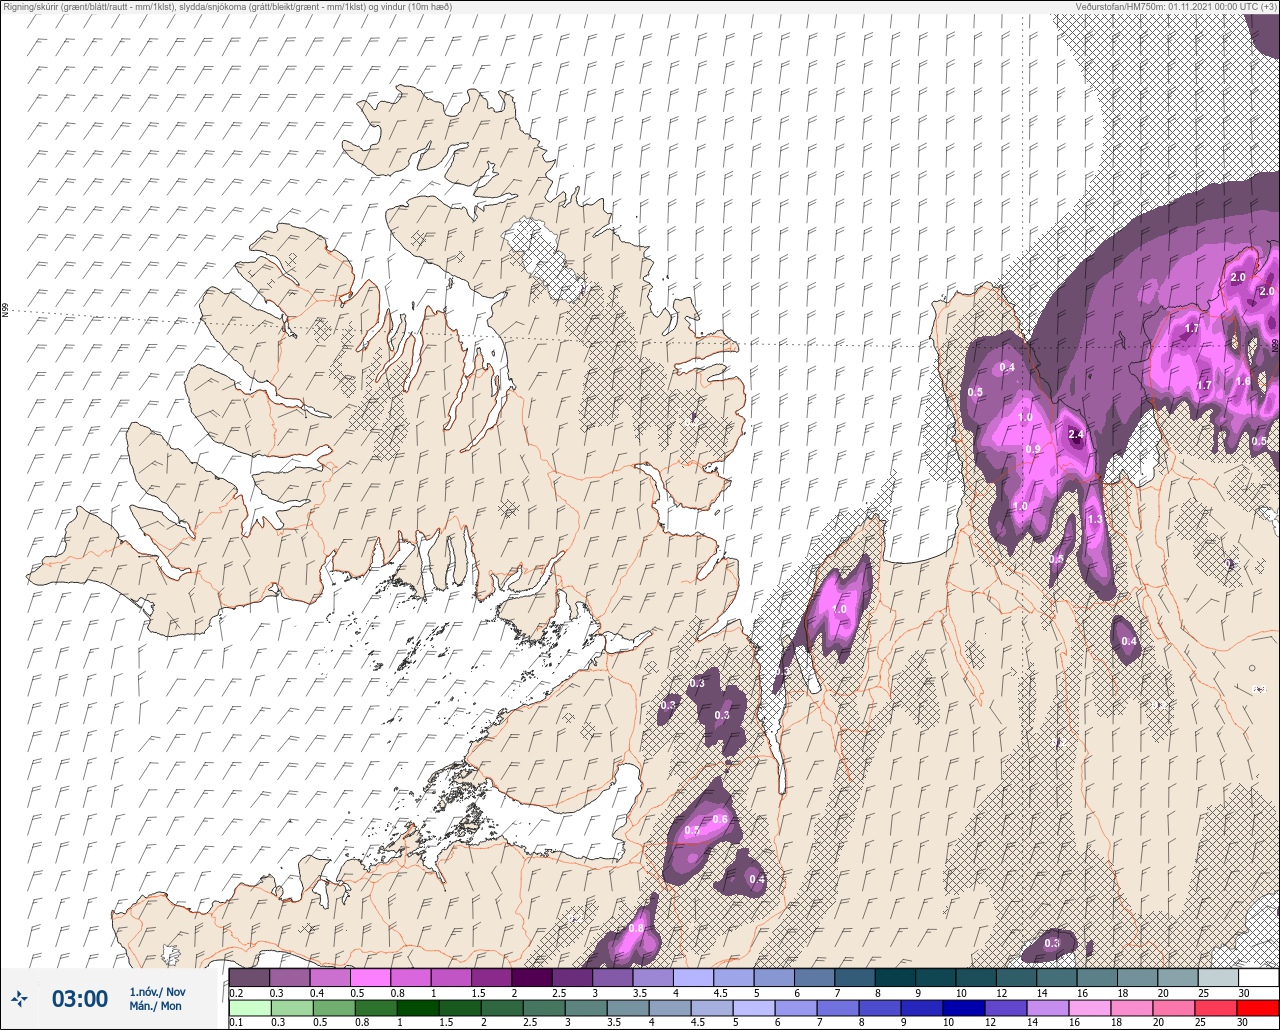Image resolution: width=1280 pixels, height=1030 pixels.
Task: Pick top-row white legend swatch labeled 30
Action: coord(1257,977)
